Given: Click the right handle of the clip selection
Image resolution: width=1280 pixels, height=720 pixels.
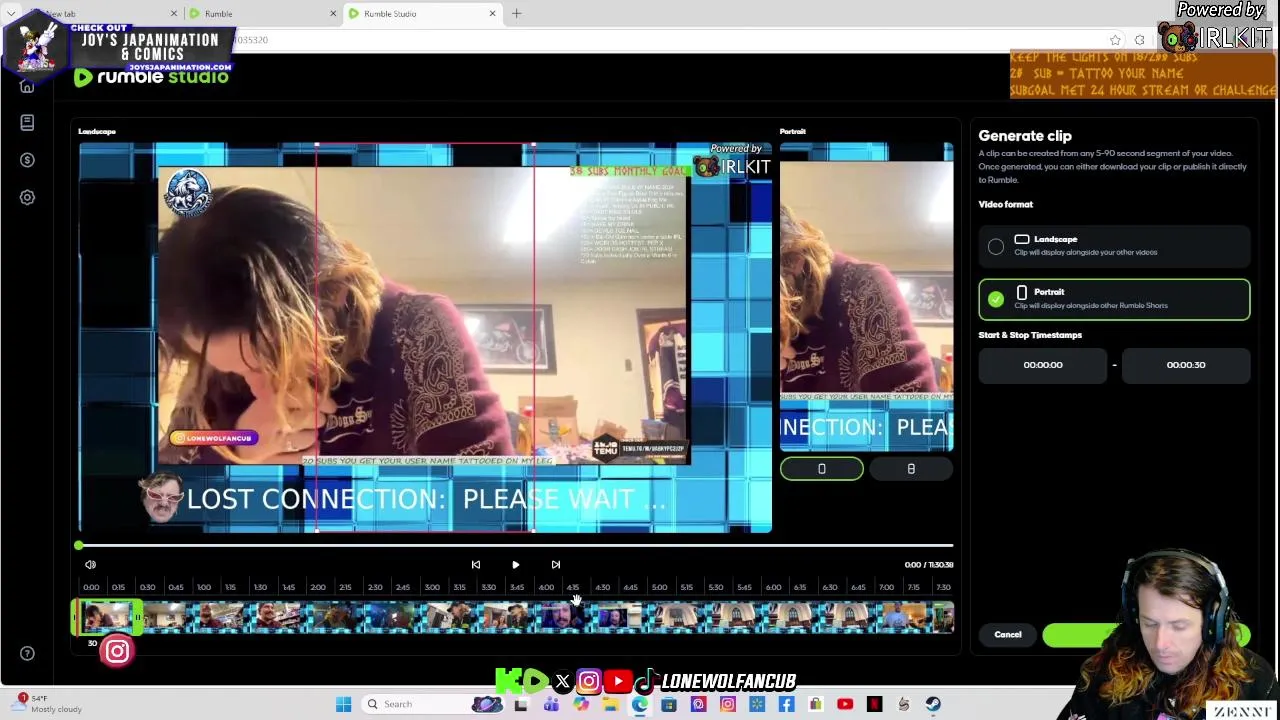Looking at the screenshot, I should pos(138,618).
